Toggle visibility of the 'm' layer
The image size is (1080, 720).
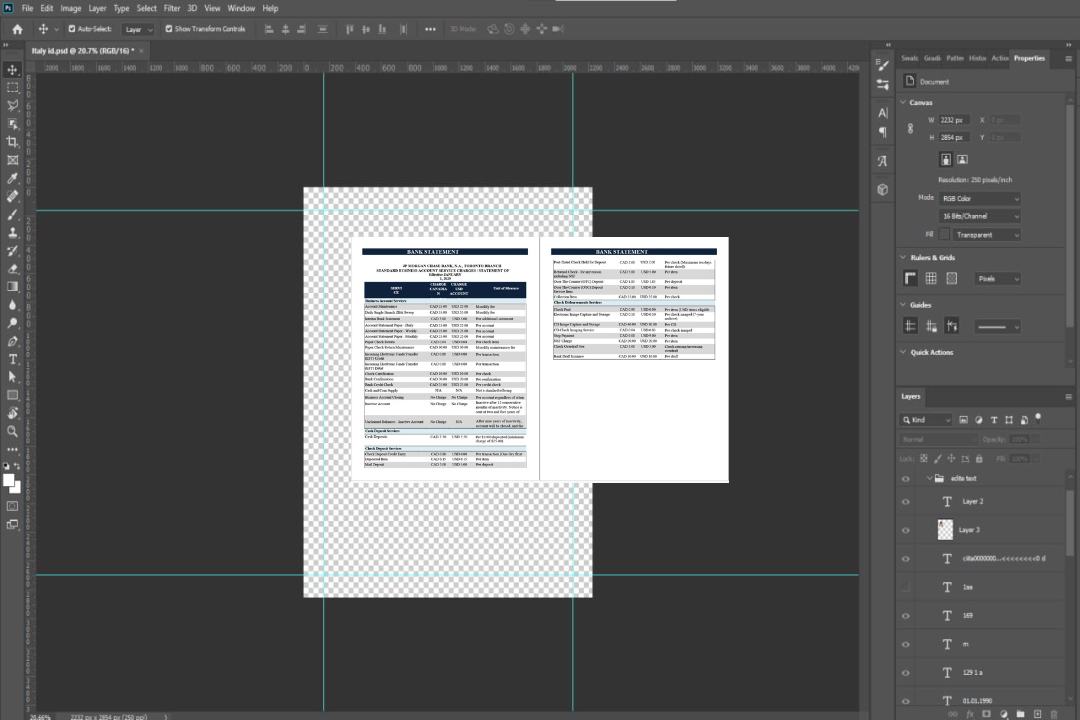pyautogui.click(x=906, y=645)
